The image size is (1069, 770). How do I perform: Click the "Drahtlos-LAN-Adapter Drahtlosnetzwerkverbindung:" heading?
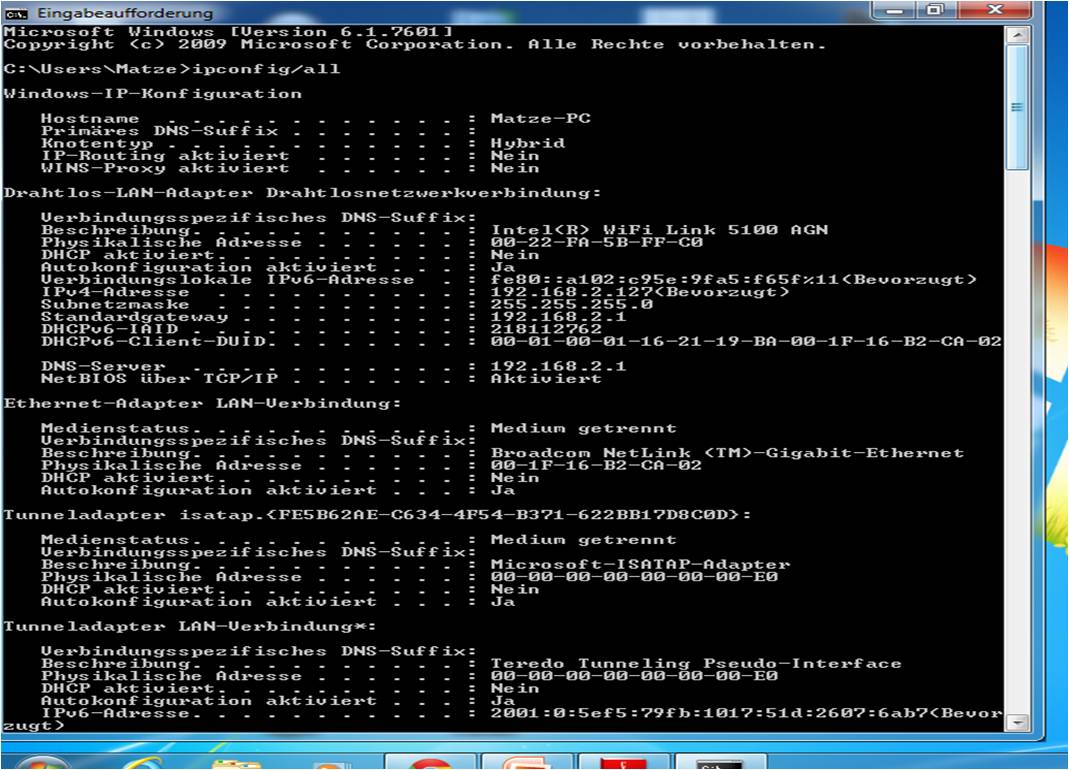click(x=303, y=193)
